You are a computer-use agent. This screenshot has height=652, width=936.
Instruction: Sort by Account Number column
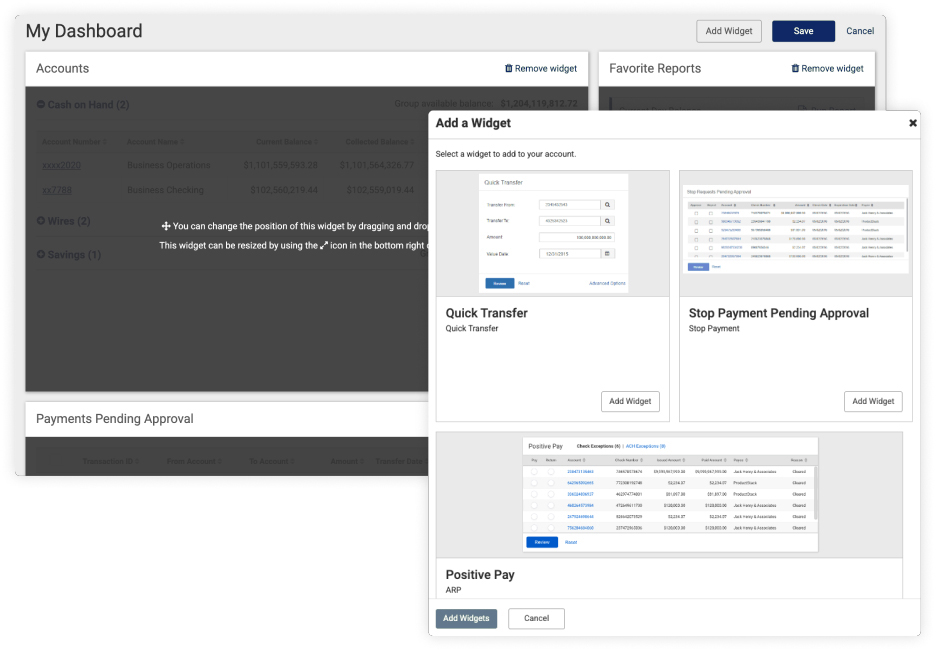(74, 142)
